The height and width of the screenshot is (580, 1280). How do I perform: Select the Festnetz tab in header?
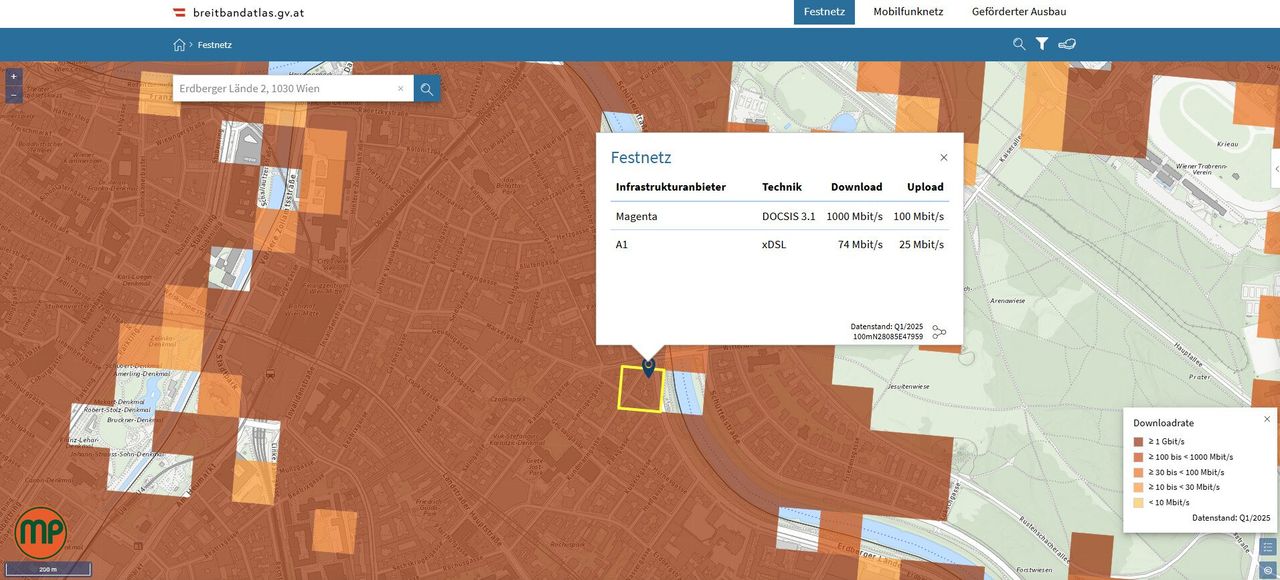click(824, 12)
